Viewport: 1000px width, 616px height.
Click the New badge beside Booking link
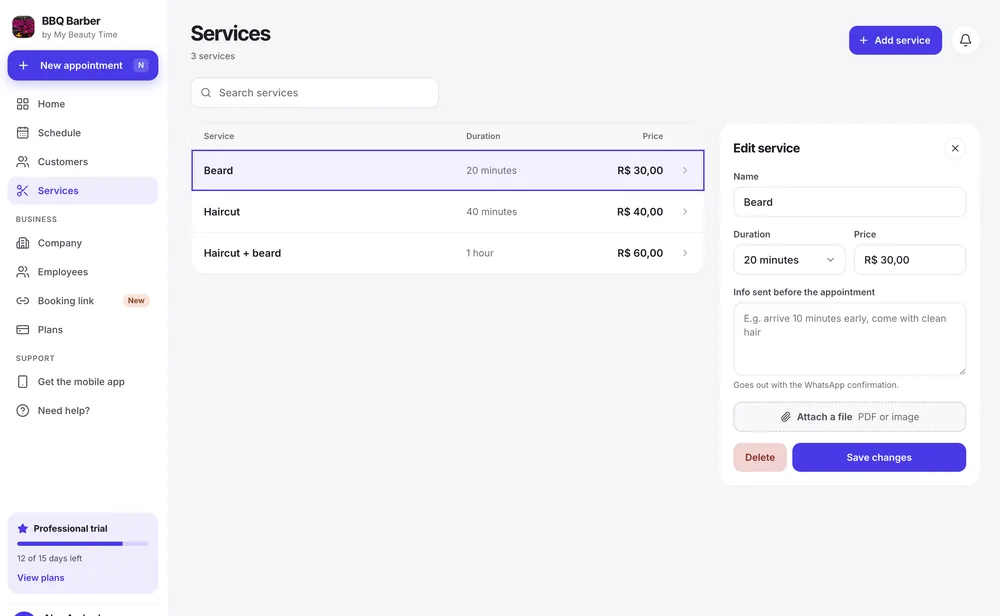coord(136,300)
